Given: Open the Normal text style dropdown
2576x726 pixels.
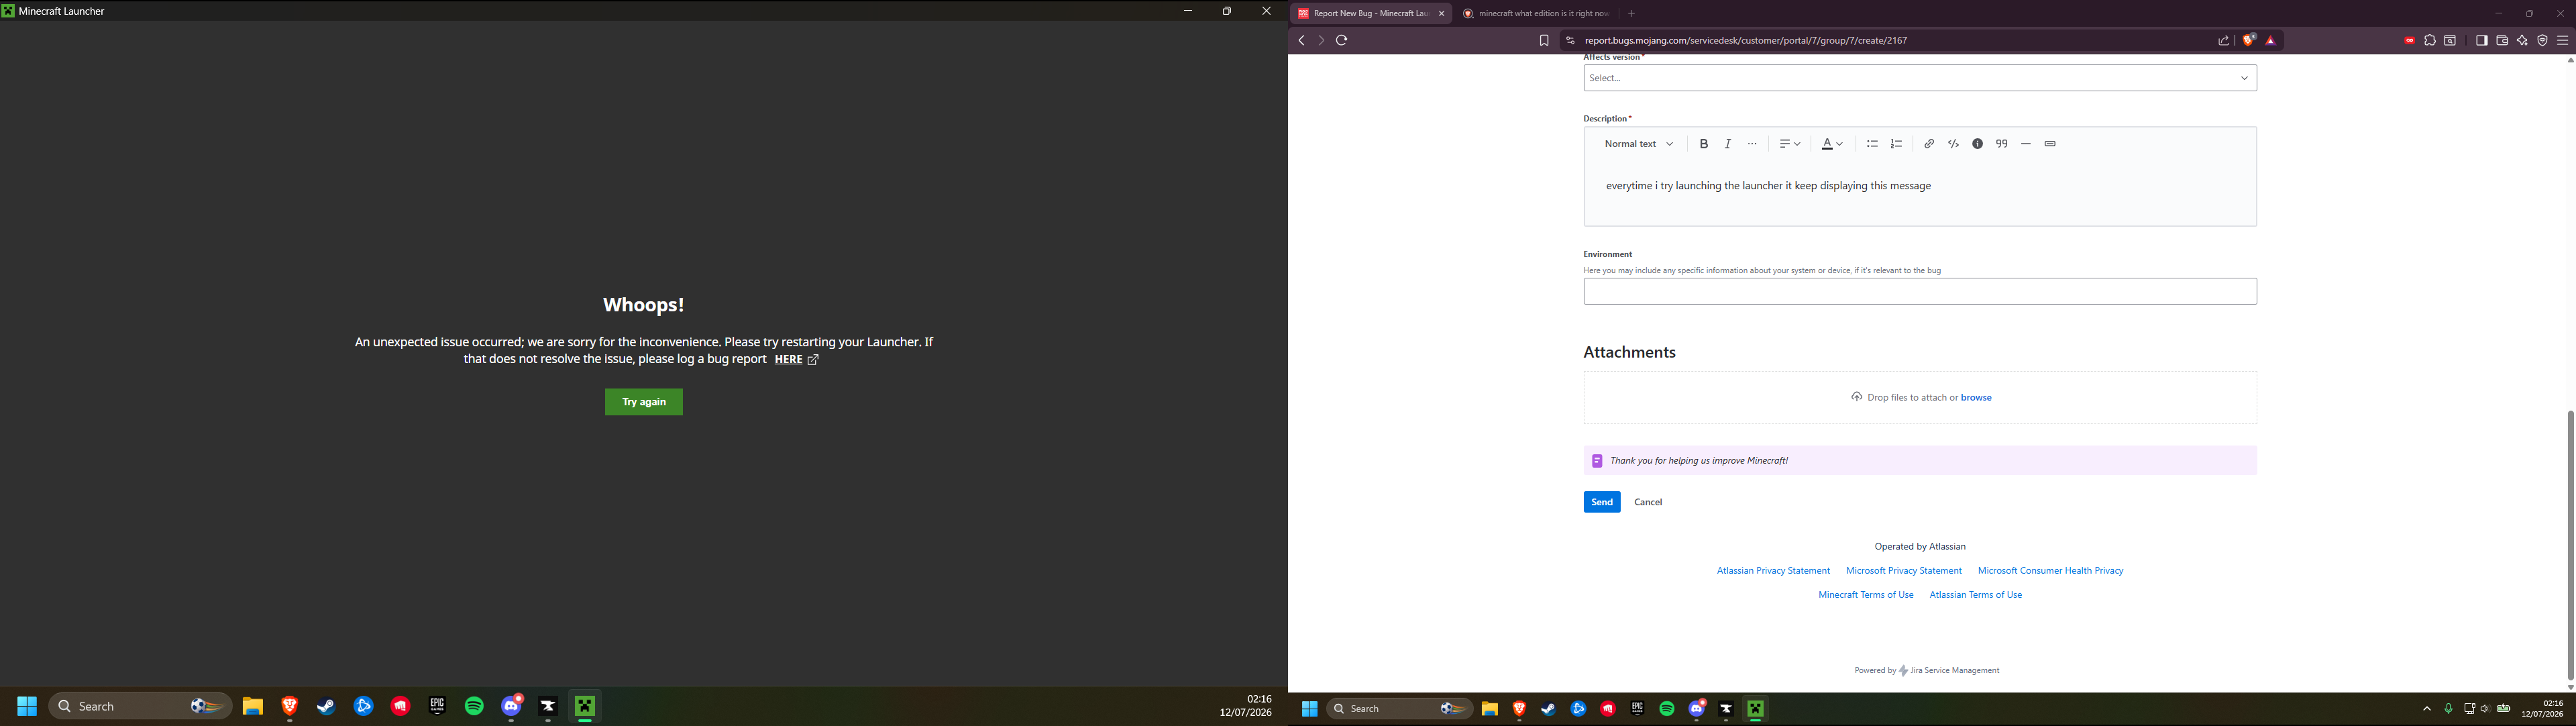Looking at the screenshot, I should 1638,144.
